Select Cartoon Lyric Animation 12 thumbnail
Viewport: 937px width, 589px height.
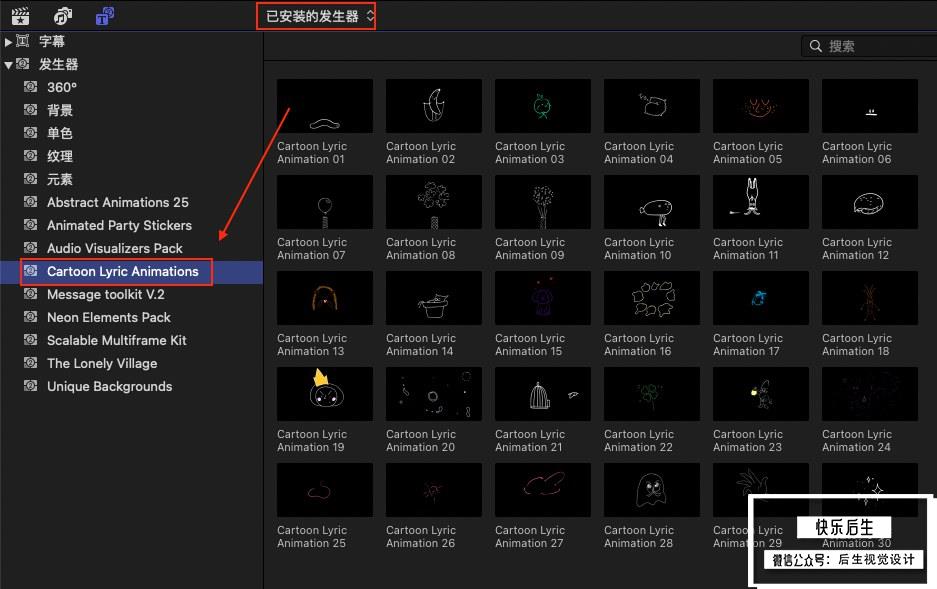[x=870, y=202]
